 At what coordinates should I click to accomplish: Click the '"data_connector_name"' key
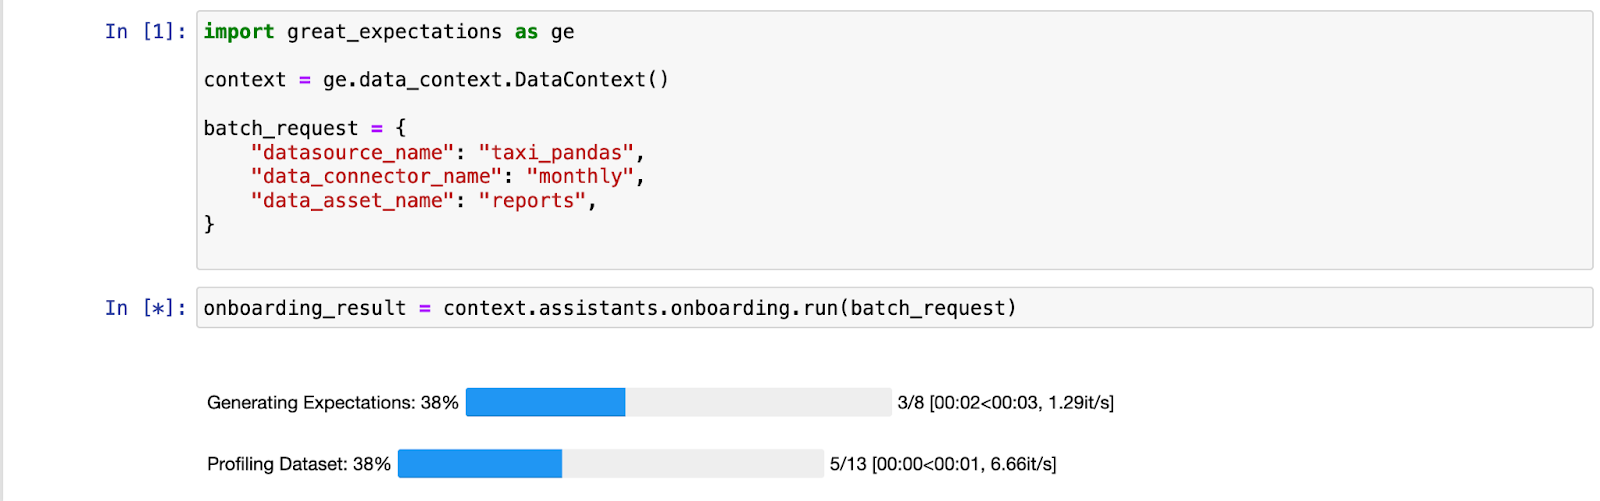coord(376,177)
